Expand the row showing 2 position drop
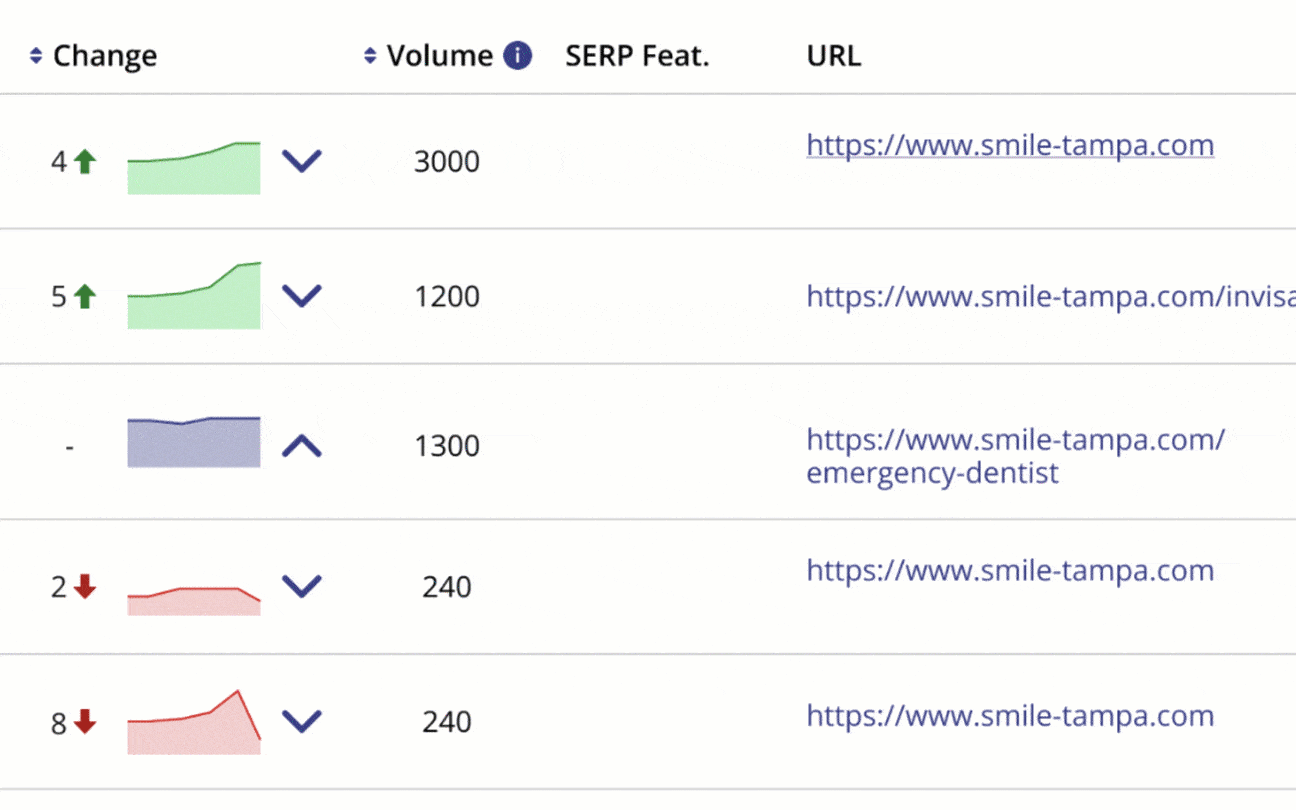Image resolution: width=1296 pixels, height=810 pixels. [x=302, y=586]
